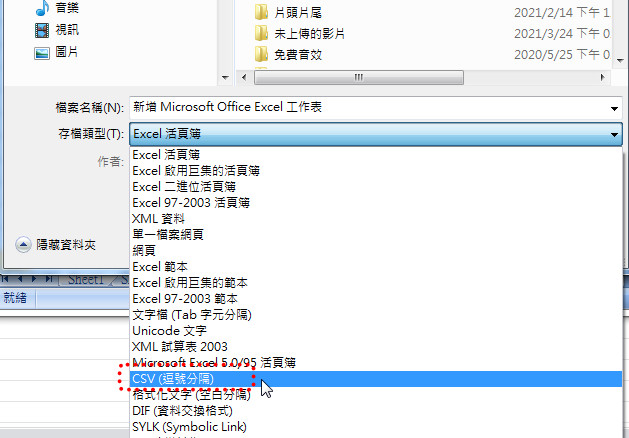Screen dimensions: 629x438
Task: Collapse the 存檔類型 file type dropdown
Action: tap(614, 134)
